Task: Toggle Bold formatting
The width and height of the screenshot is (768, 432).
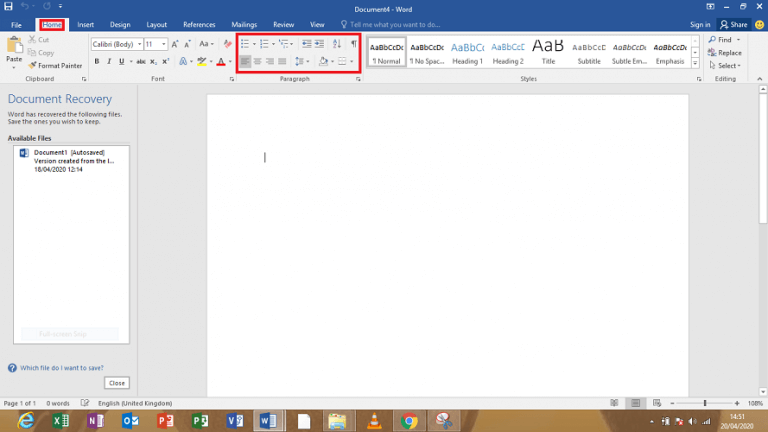Action: tap(96, 62)
